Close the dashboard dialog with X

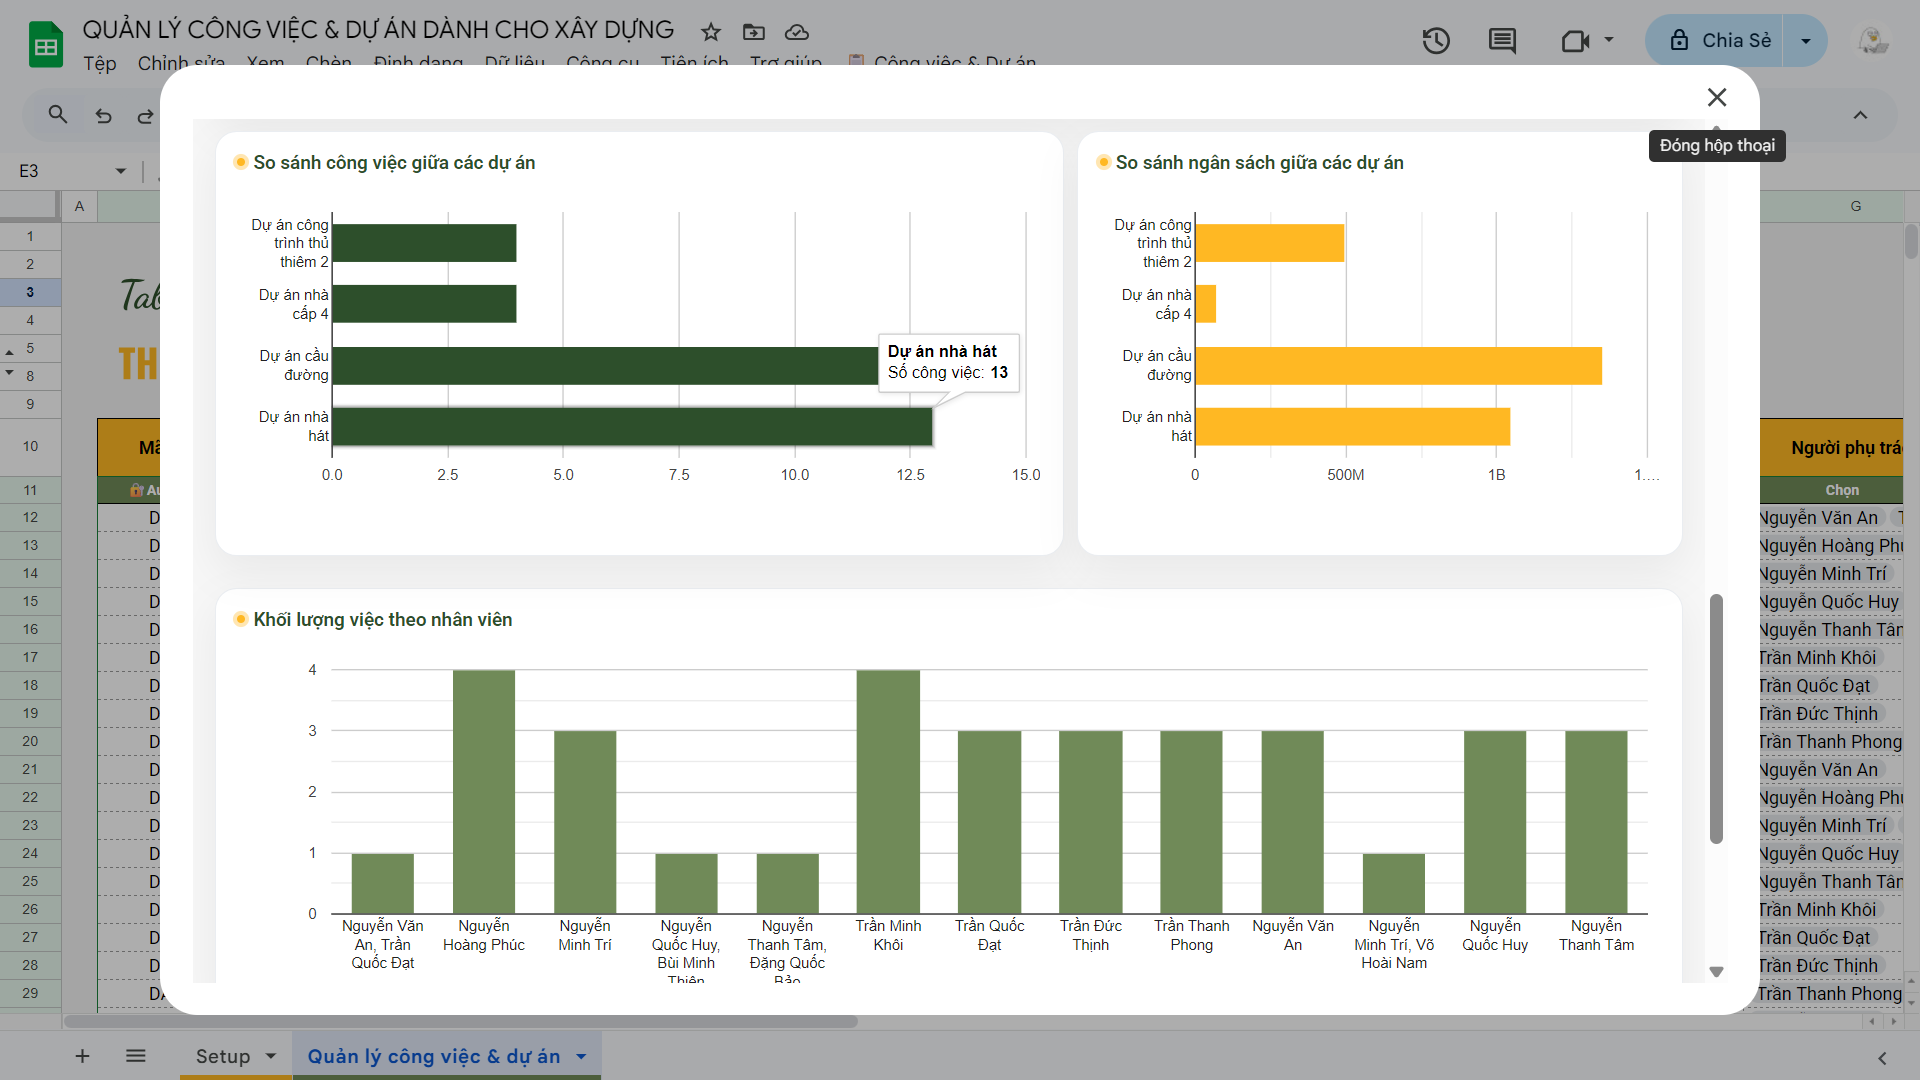point(1716,97)
